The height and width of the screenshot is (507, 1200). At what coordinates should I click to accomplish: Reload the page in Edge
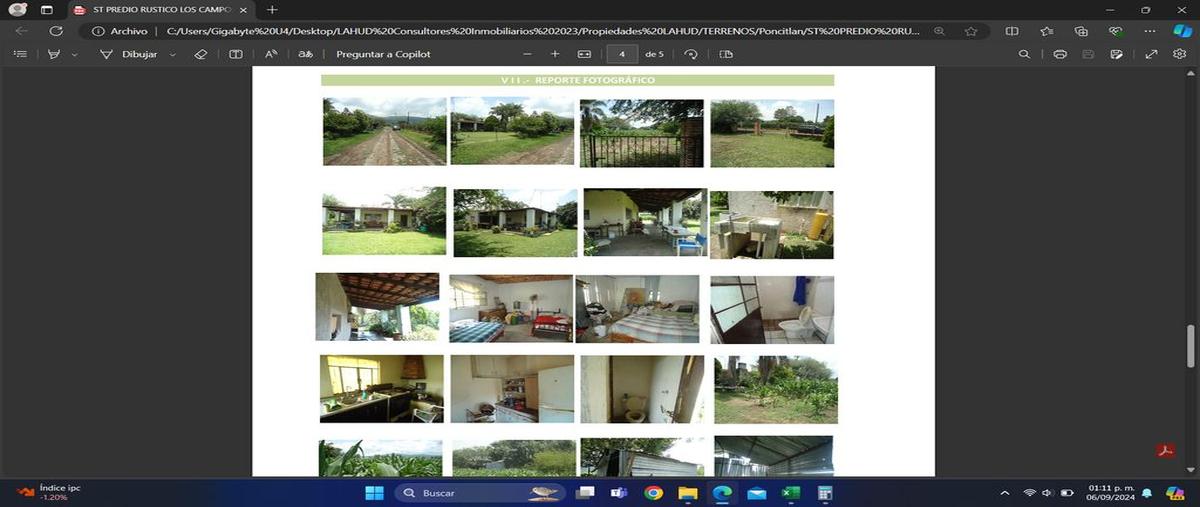click(56, 31)
